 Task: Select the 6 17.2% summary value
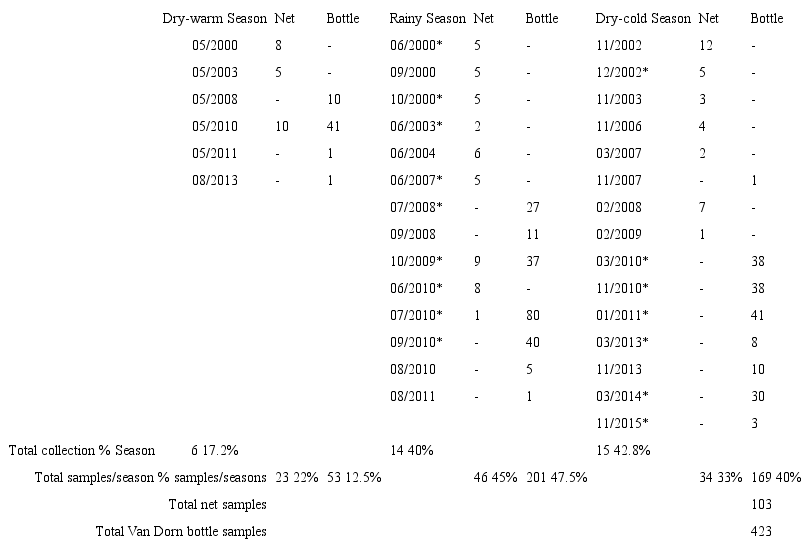pos(214,450)
